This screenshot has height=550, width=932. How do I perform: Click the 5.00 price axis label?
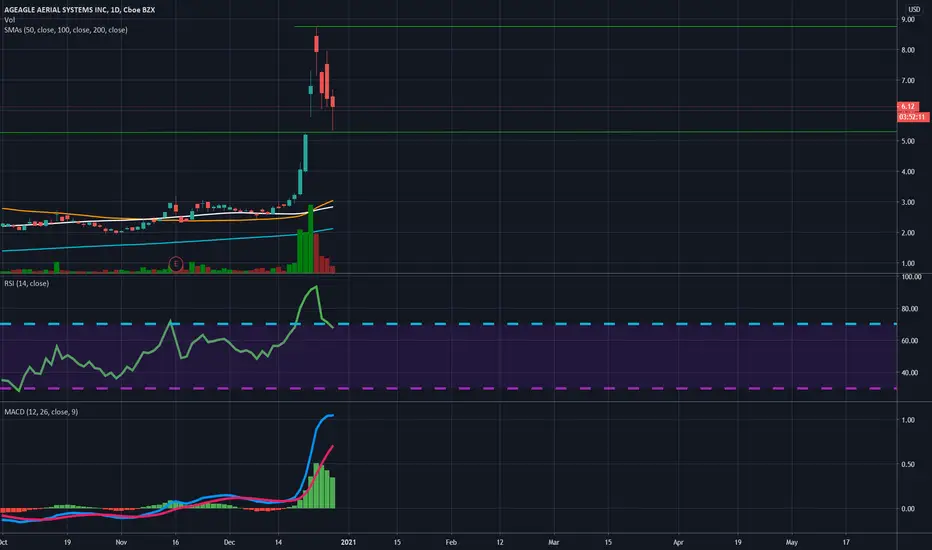point(908,142)
